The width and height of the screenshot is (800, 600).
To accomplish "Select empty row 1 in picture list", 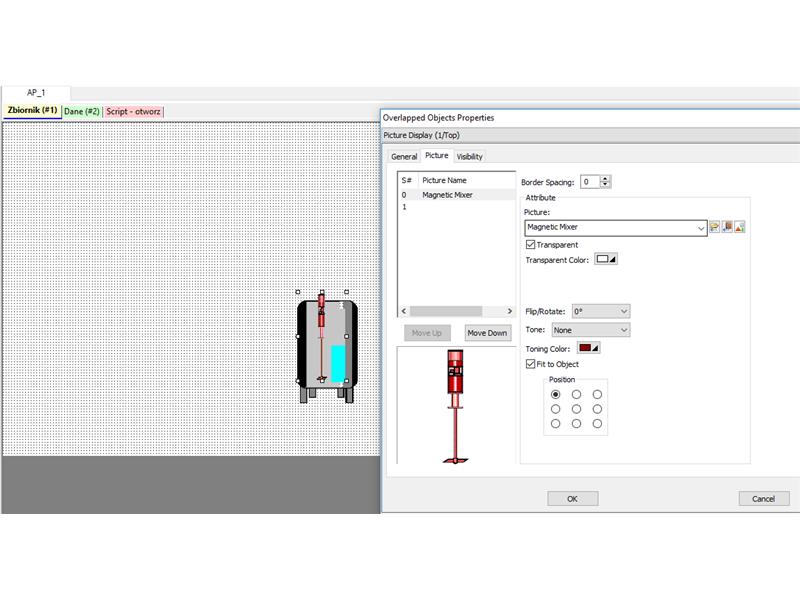I will point(457,207).
